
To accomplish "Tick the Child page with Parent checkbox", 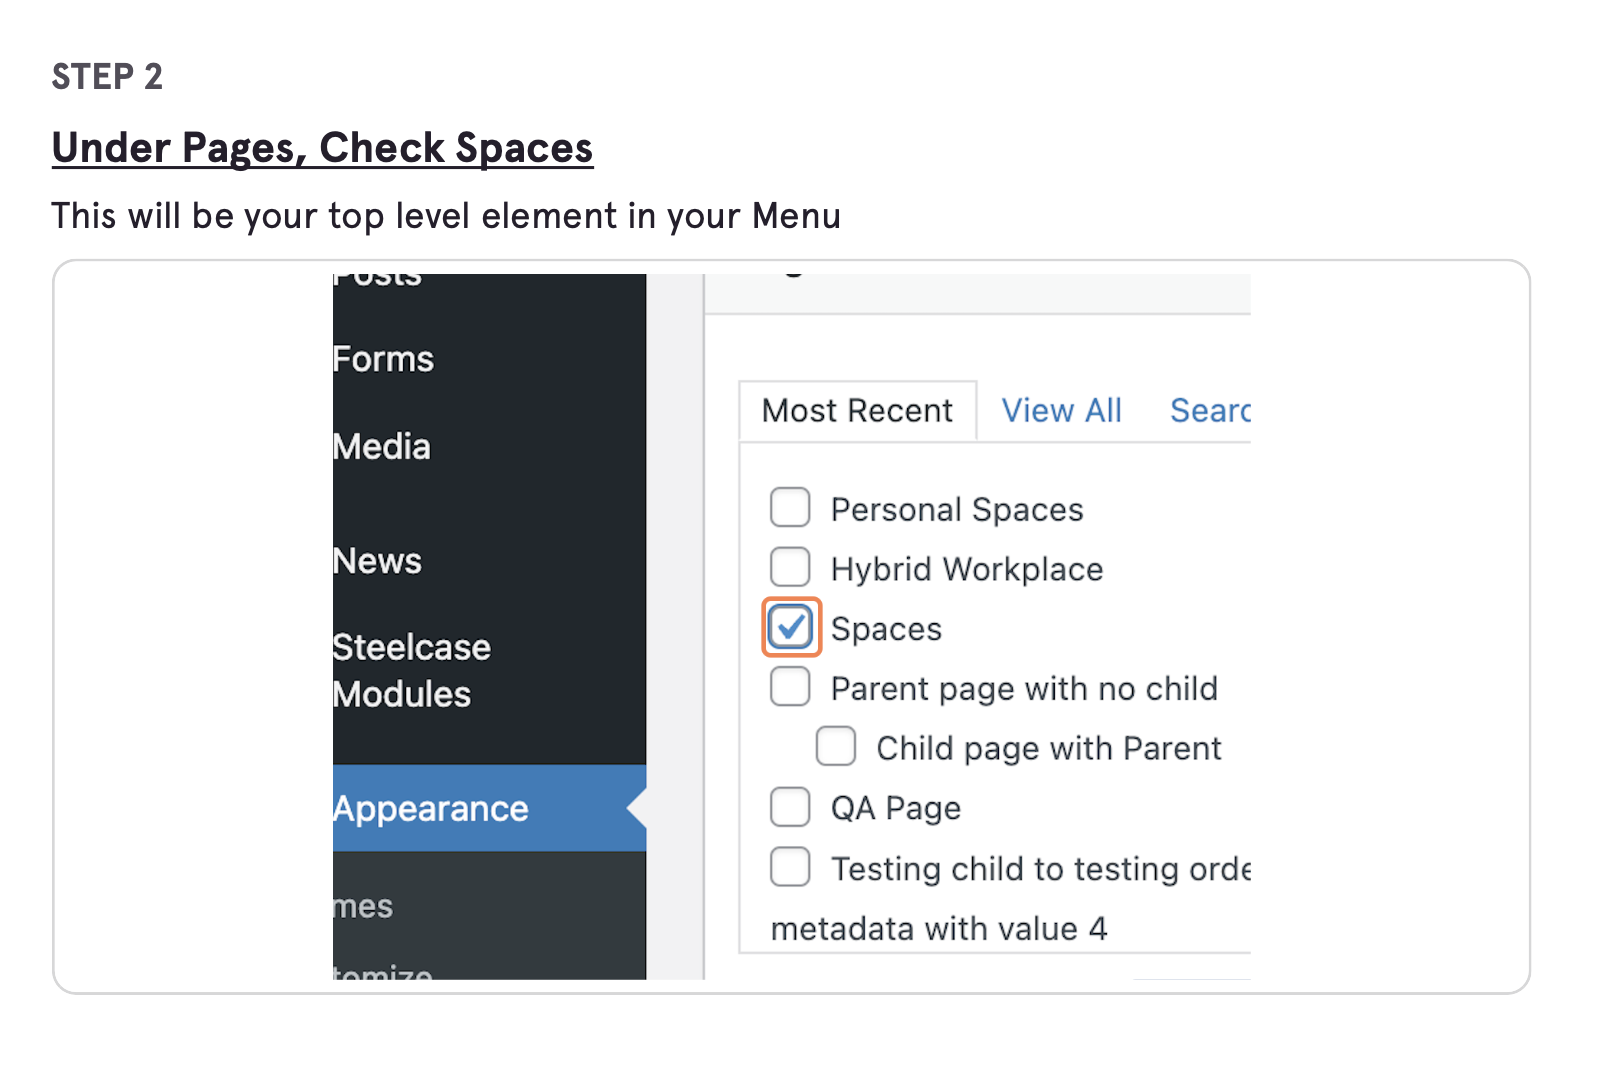I will click(x=836, y=746).
